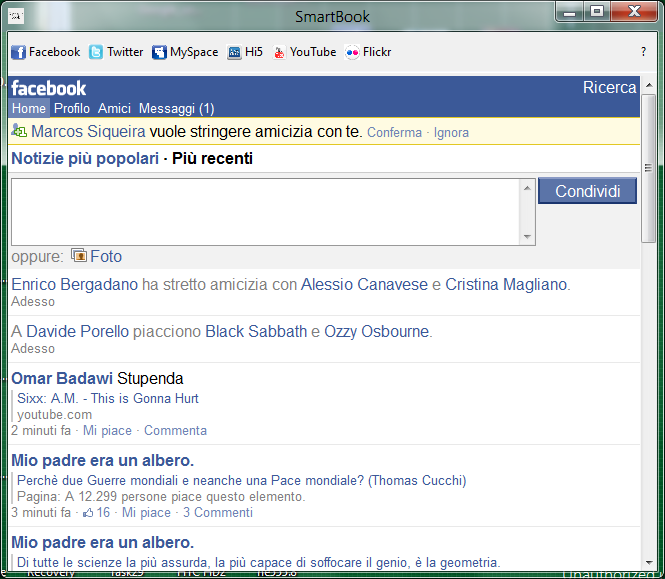Click the thumbs-up icon with 16 likes

(x=88, y=513)
